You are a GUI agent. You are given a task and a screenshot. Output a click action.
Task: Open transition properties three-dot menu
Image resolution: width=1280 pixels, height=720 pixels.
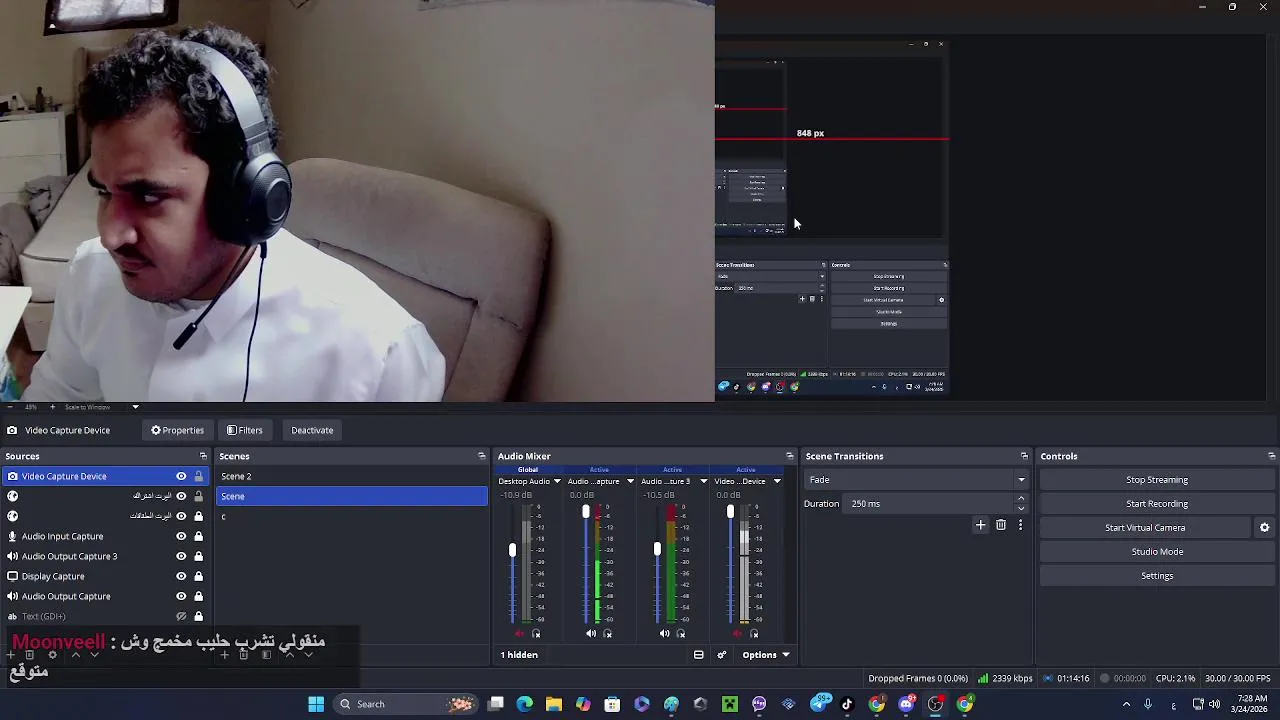click(x=1020, y=525)
